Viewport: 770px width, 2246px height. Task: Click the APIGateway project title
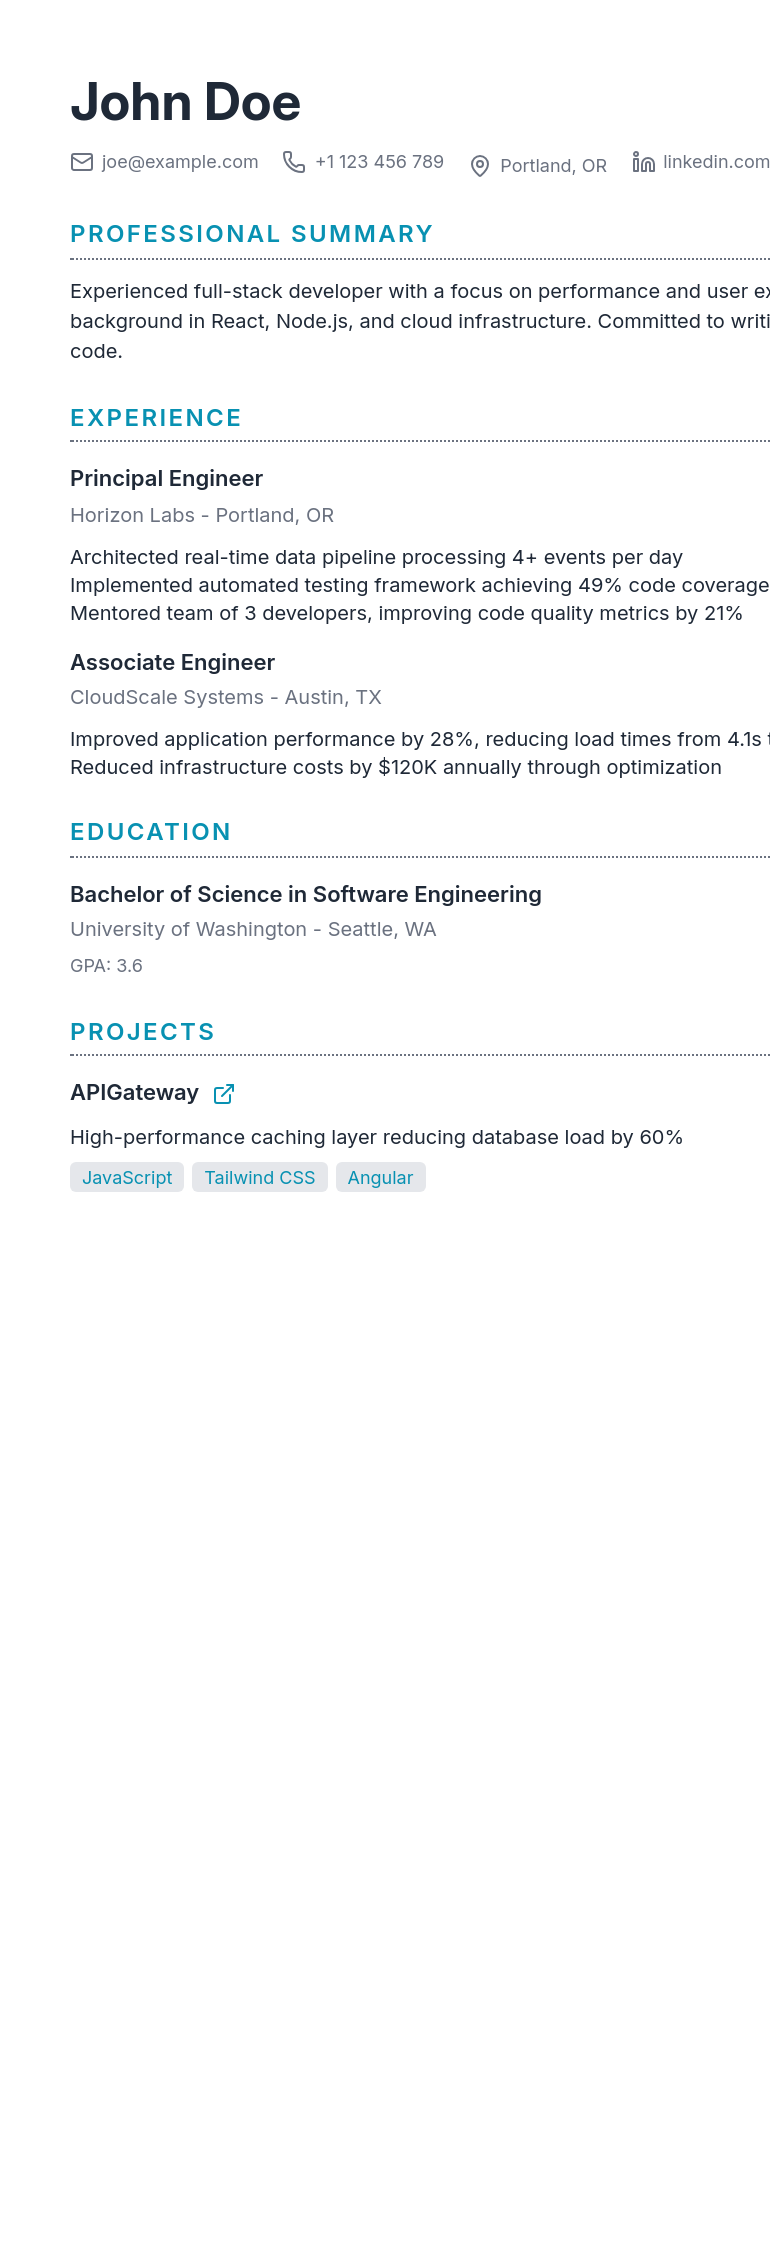point(134,1093)
